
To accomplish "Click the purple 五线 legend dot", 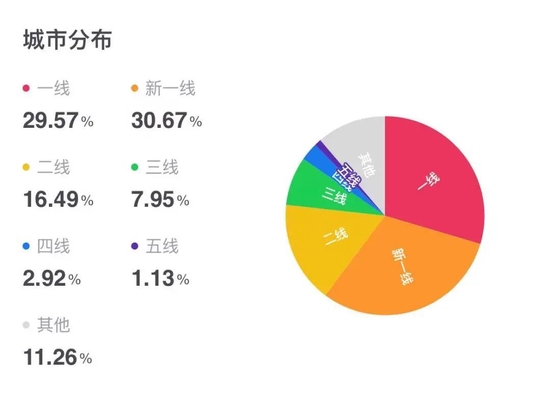I will tap(134, 246).
